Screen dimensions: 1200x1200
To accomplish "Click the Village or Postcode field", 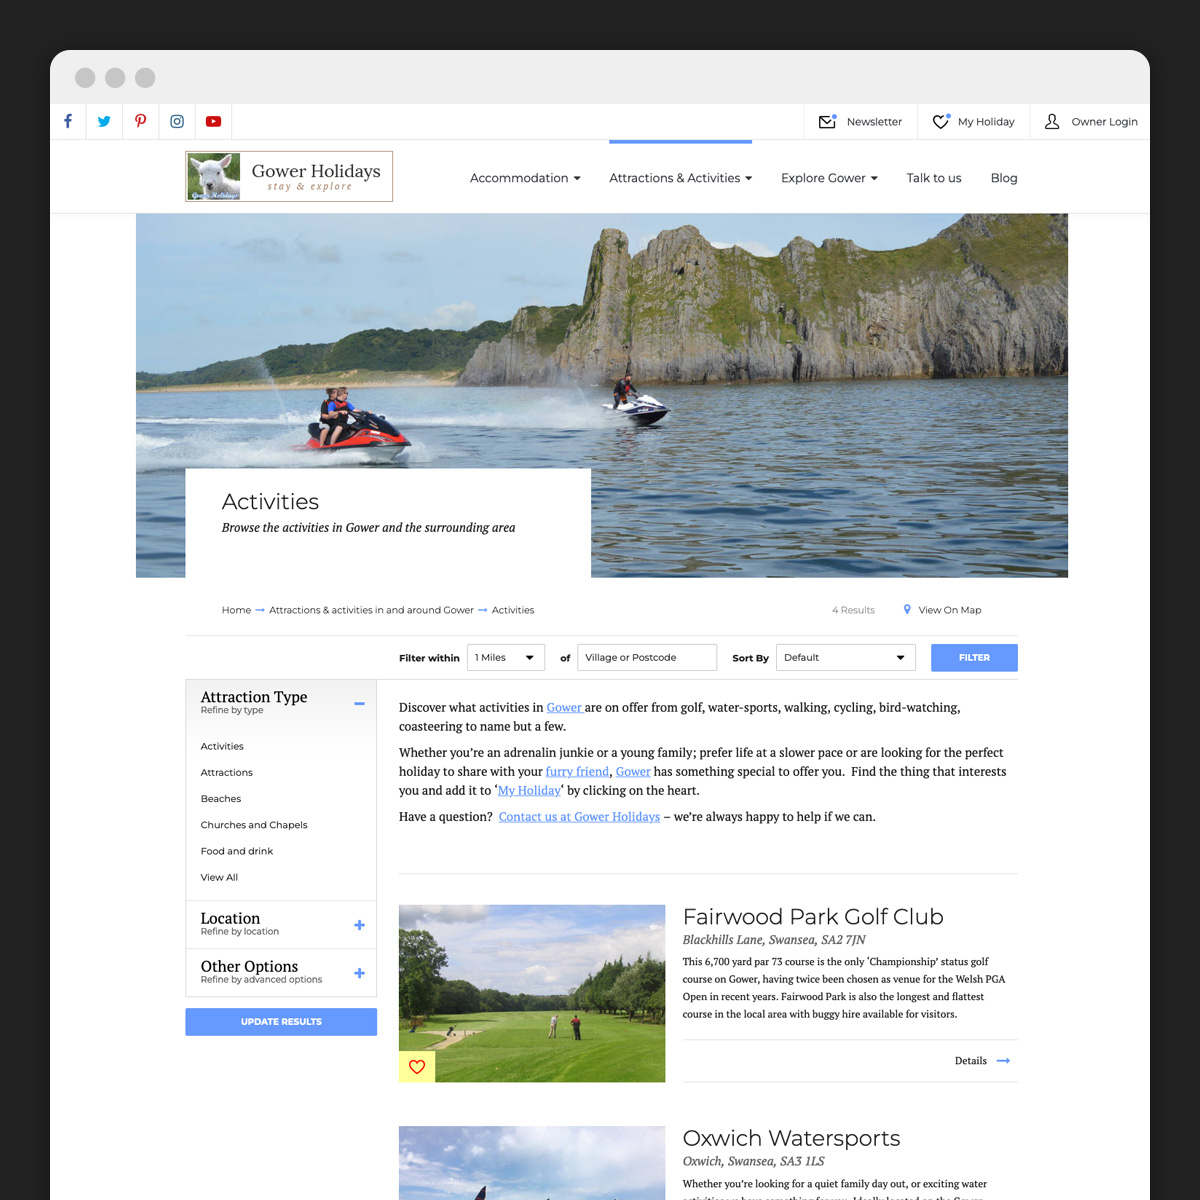I will tap(647, 657).
